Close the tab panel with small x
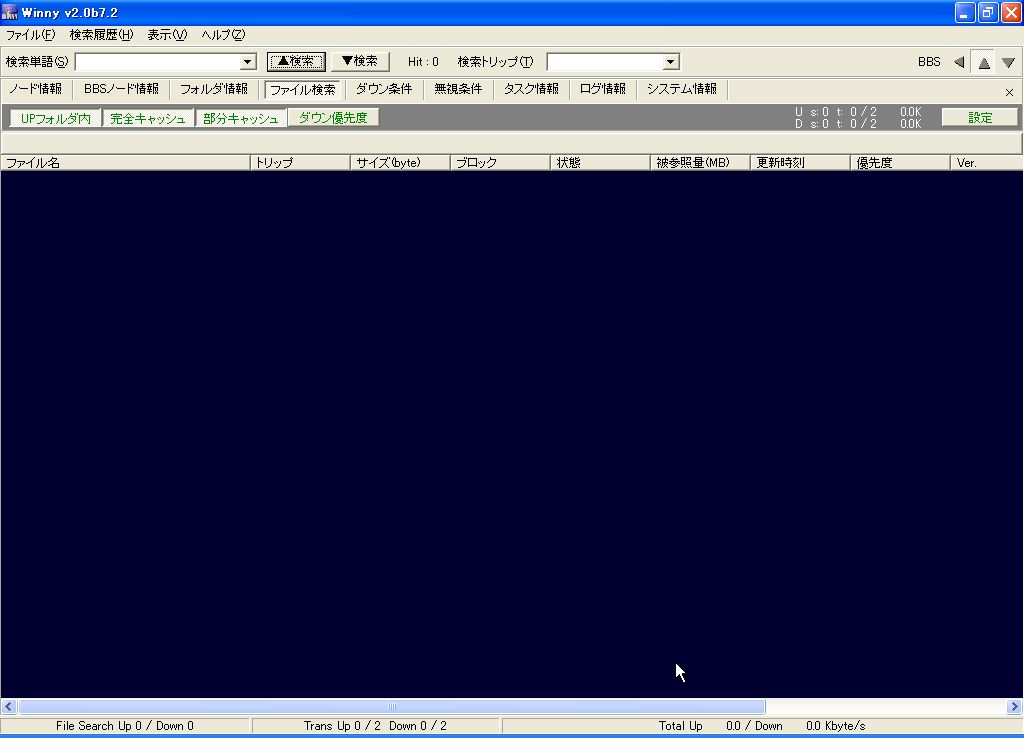1024x738 pixels. [x=1009, y=93]
